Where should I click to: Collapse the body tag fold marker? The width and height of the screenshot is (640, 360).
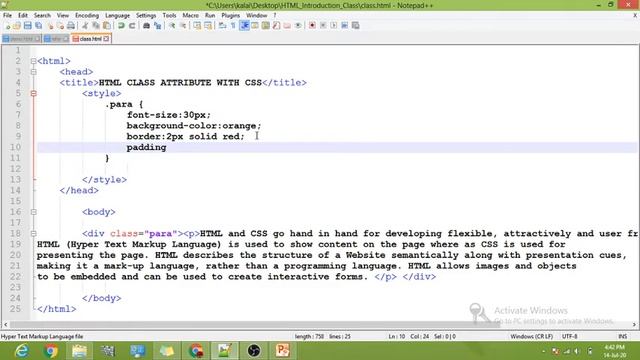(x=33, y=212)
